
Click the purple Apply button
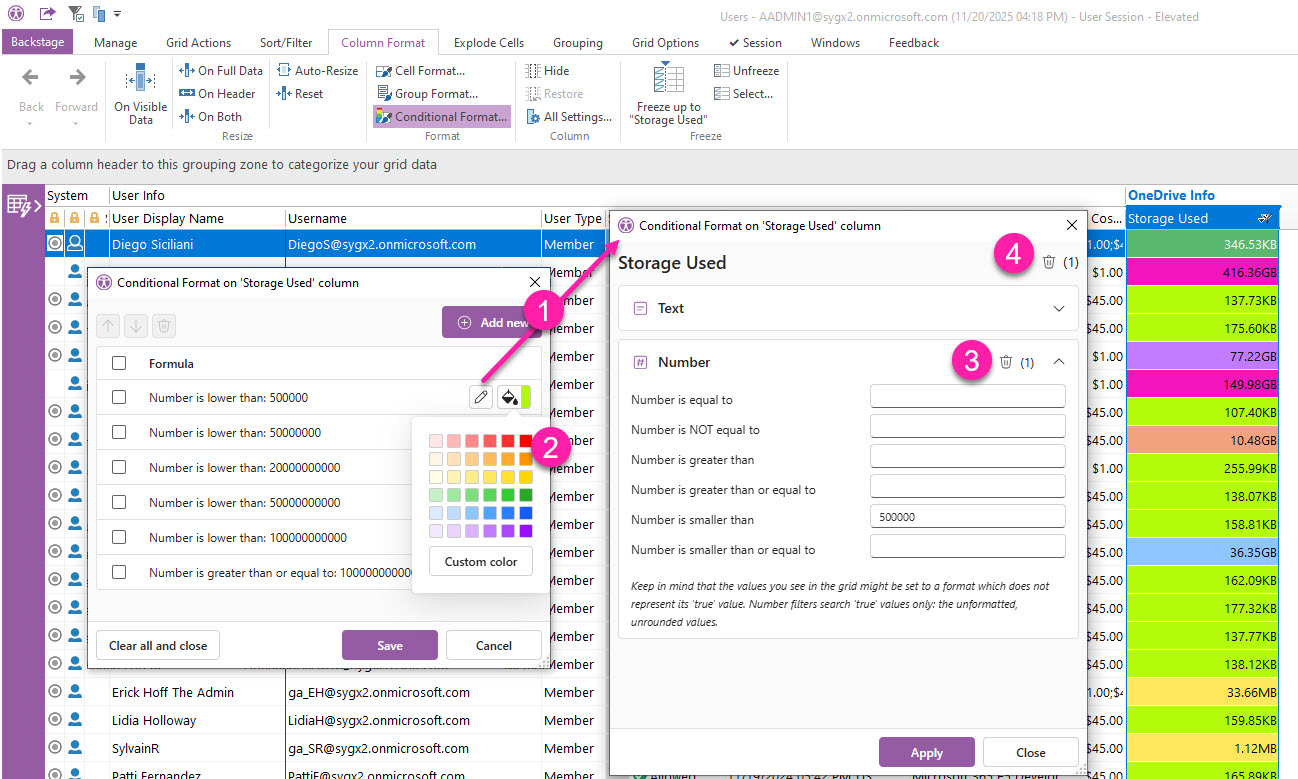[926, 753]
